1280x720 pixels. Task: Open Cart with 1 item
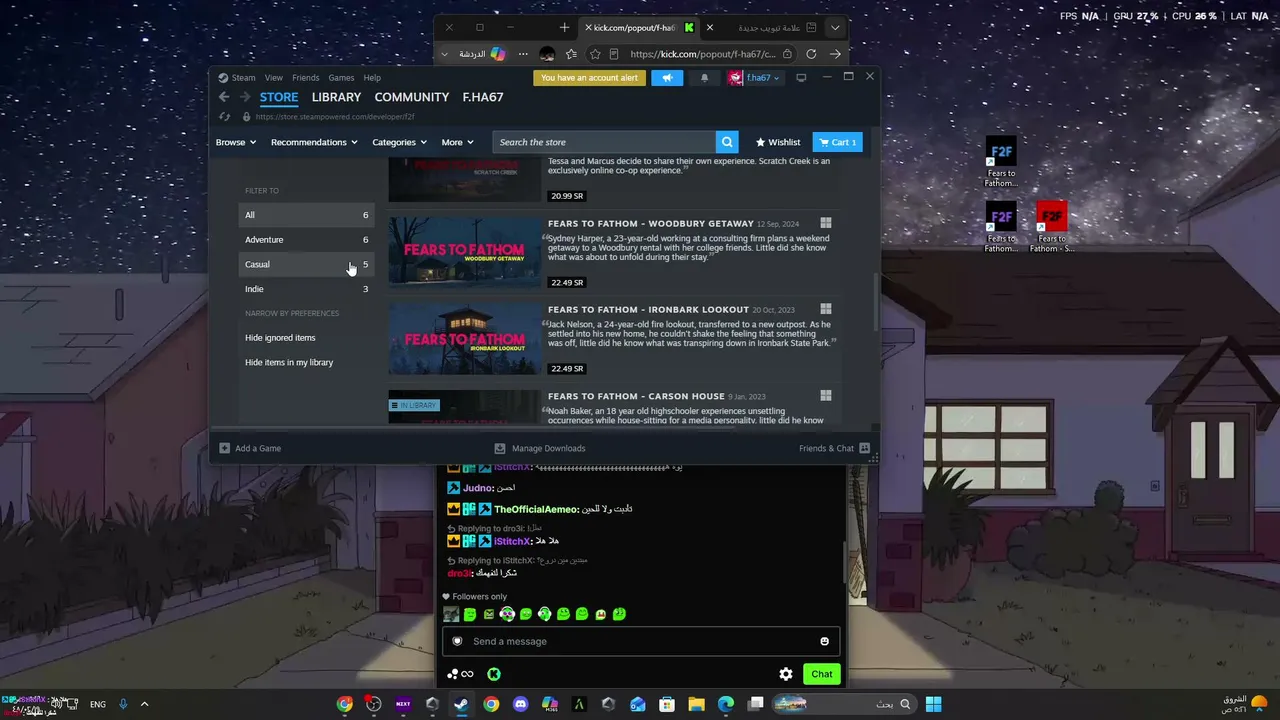(836, 142)
